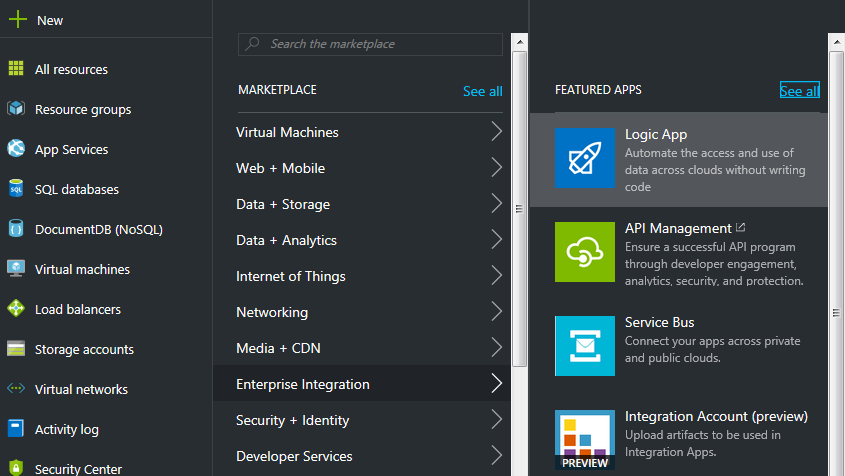This screenshot has width=845, height=476.
Task: Expand Data + Storage category chevron
Action: (496, 204)
